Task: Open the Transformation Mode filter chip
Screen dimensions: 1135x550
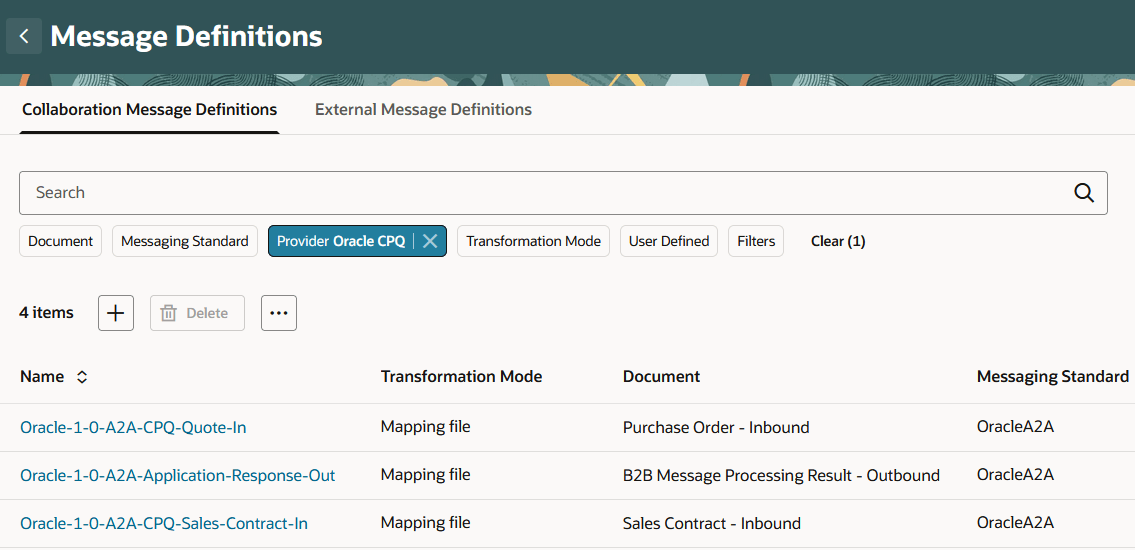Action: click(533, 241)
